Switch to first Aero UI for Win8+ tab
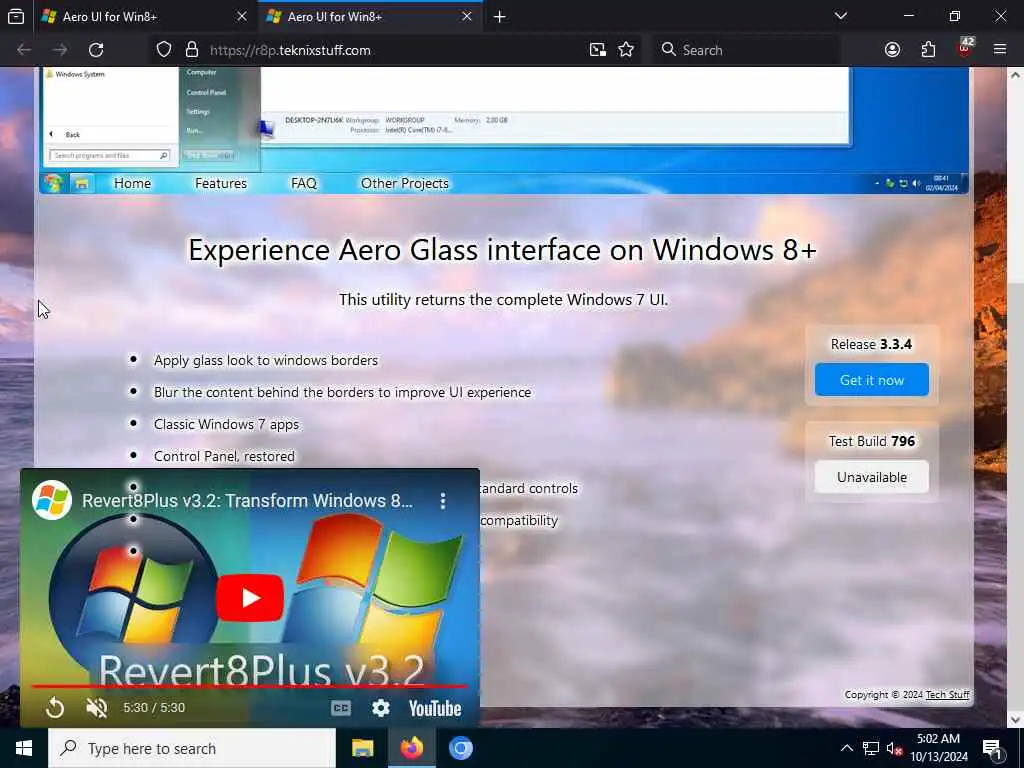Image resolution: width=1024 pixels, height=768 pixels. tap(145, 16)
